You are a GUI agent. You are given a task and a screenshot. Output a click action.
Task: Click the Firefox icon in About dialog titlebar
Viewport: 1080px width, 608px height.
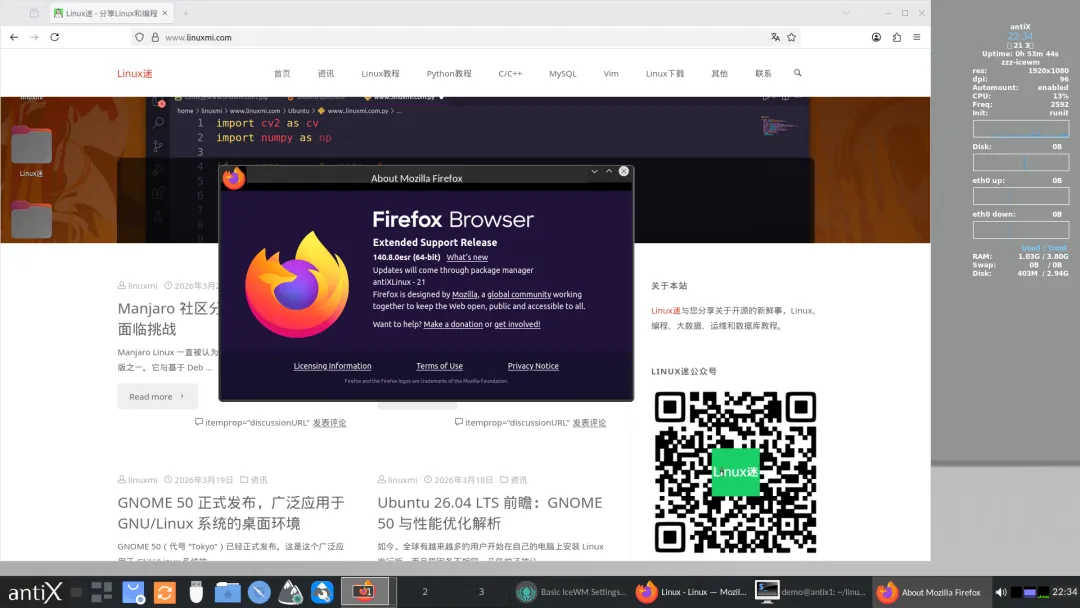[x=233, y=178]
